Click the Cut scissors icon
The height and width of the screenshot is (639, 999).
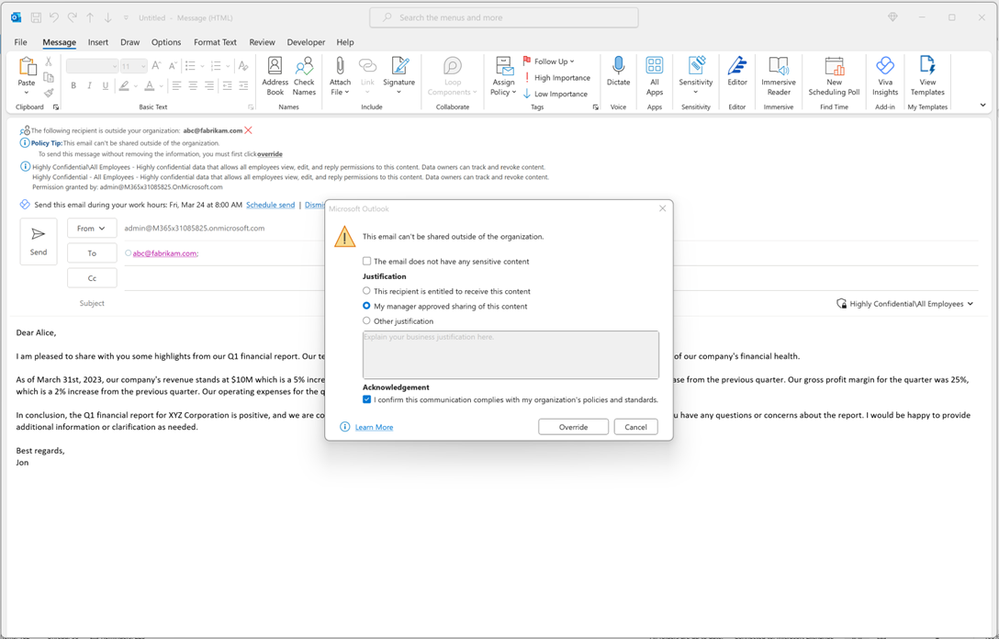48,62
